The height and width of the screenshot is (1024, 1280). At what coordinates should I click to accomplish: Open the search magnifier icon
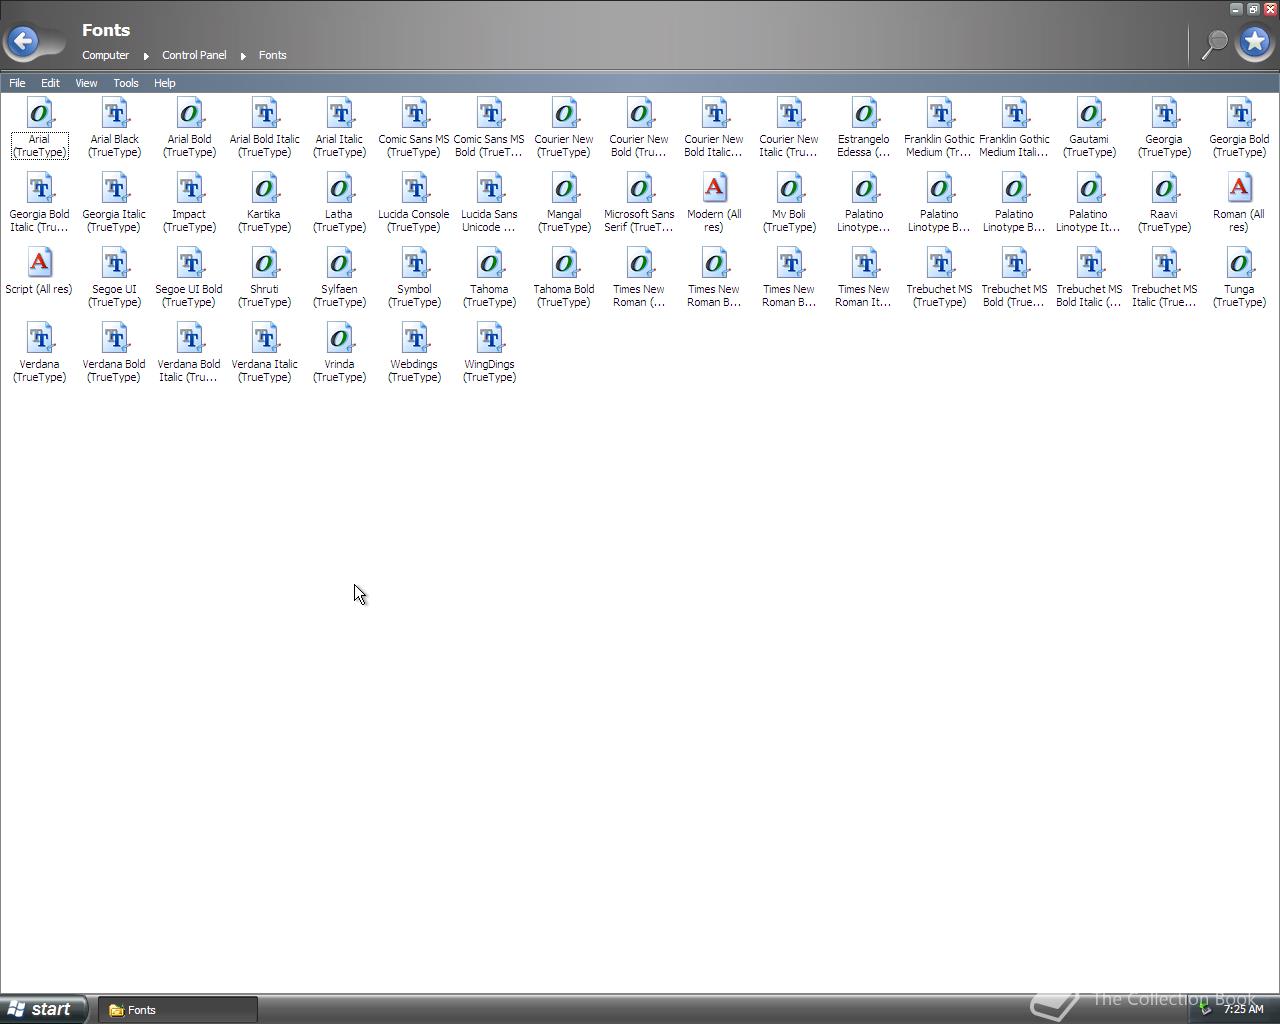point(1214,43)
